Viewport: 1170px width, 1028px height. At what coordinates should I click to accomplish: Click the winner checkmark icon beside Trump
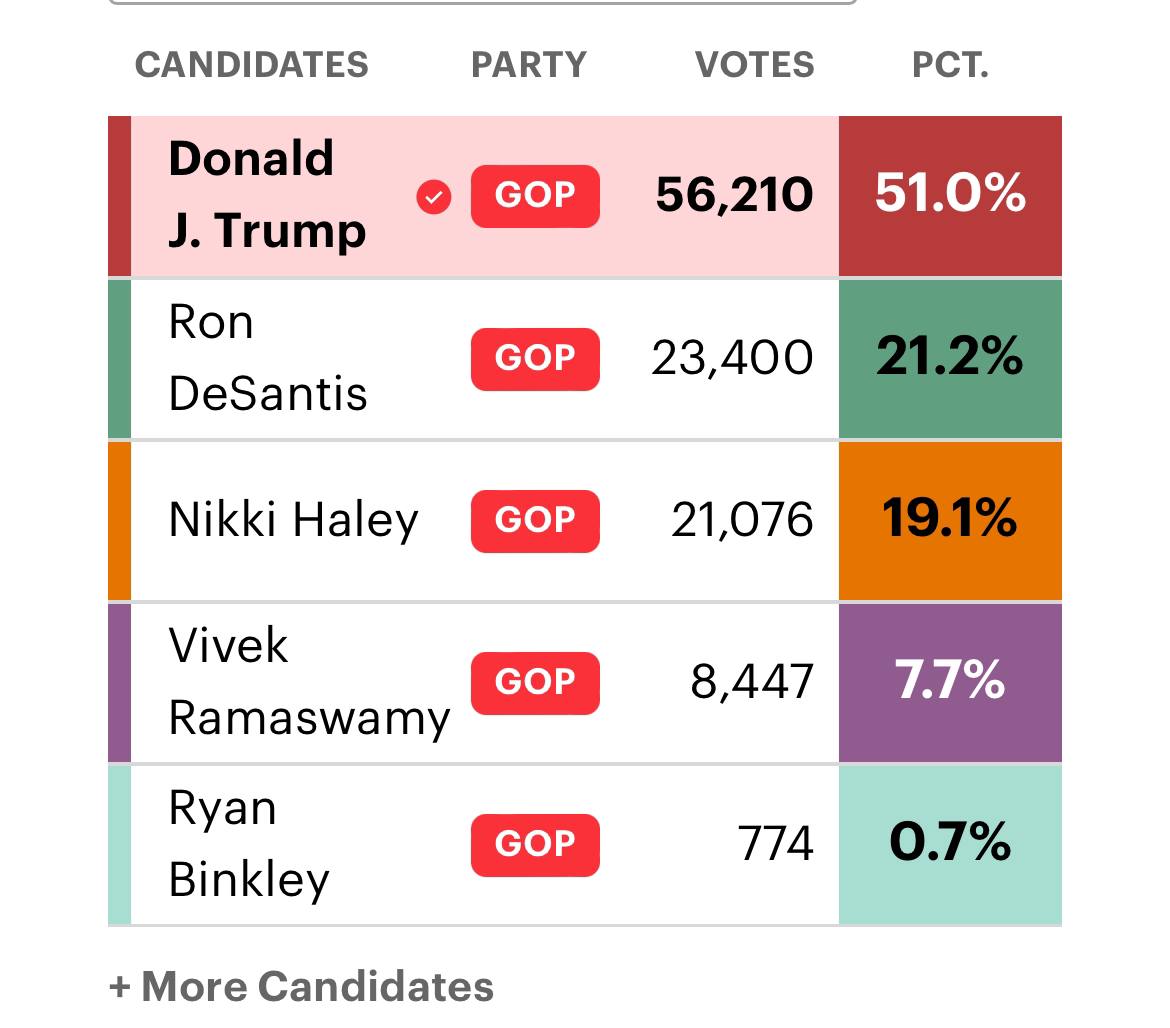tap(434, 197)
